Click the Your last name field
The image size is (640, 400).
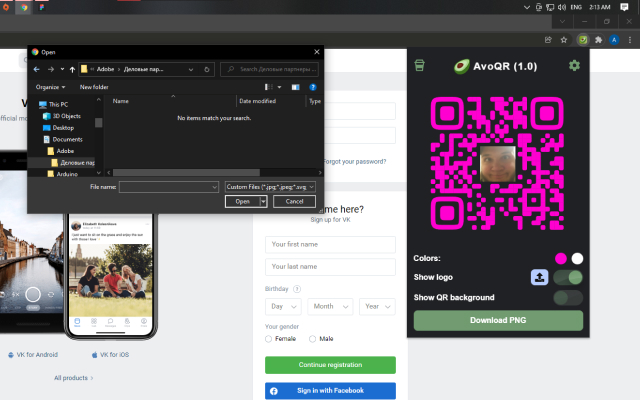coord(330,267)
